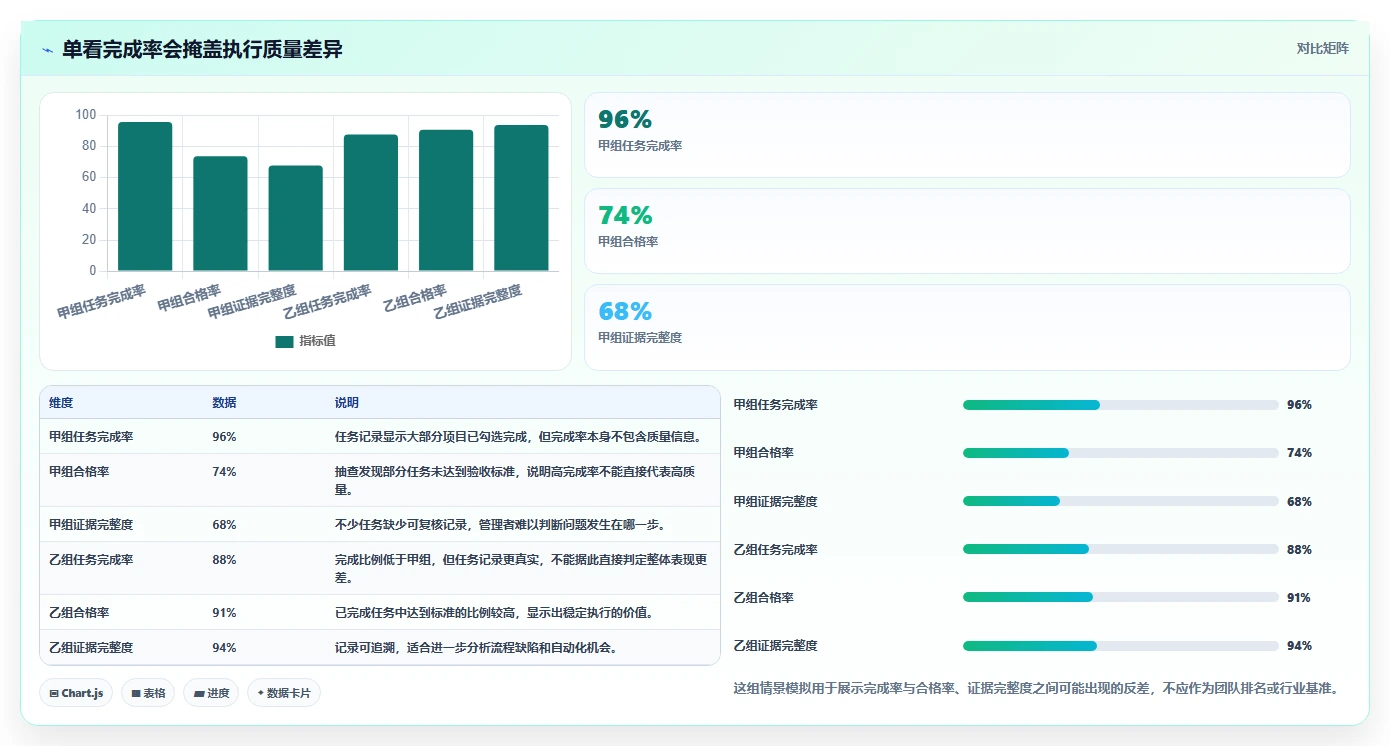Select the 甲组任务完成率 table row cell
The image size is (1390, 746).
point(91,437)
